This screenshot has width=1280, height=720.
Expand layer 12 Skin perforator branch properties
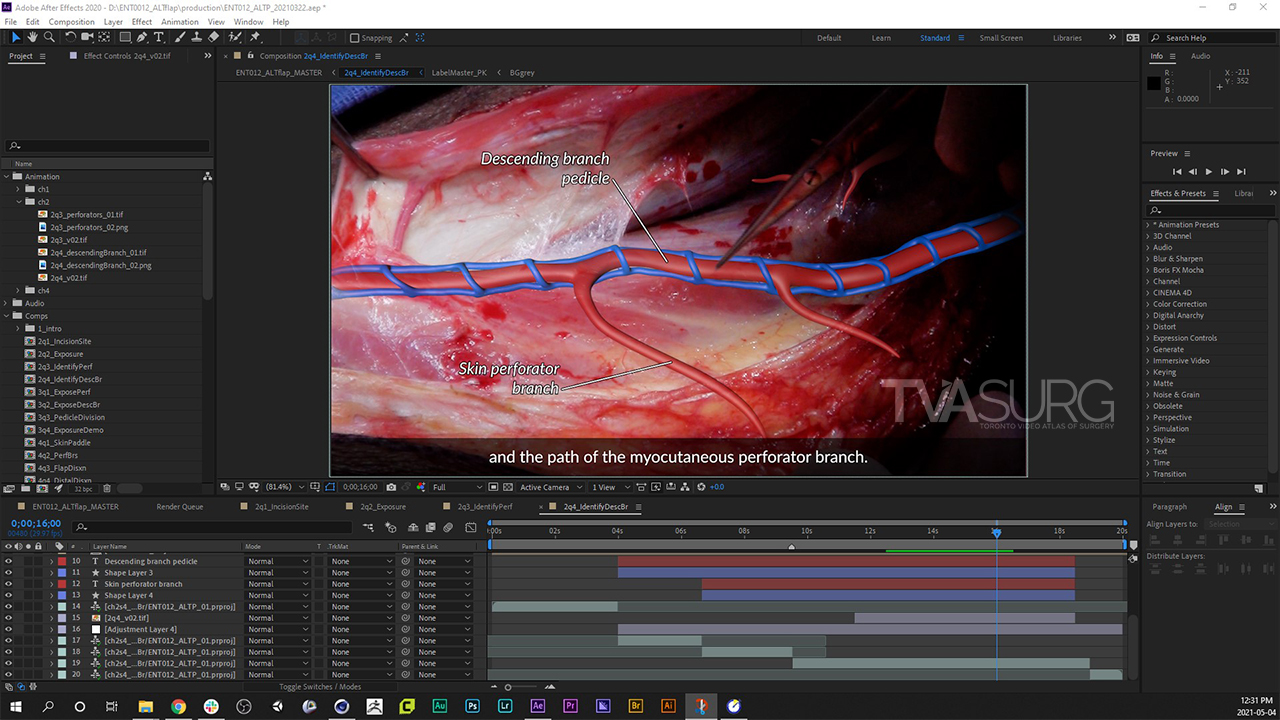pos(51,584)
